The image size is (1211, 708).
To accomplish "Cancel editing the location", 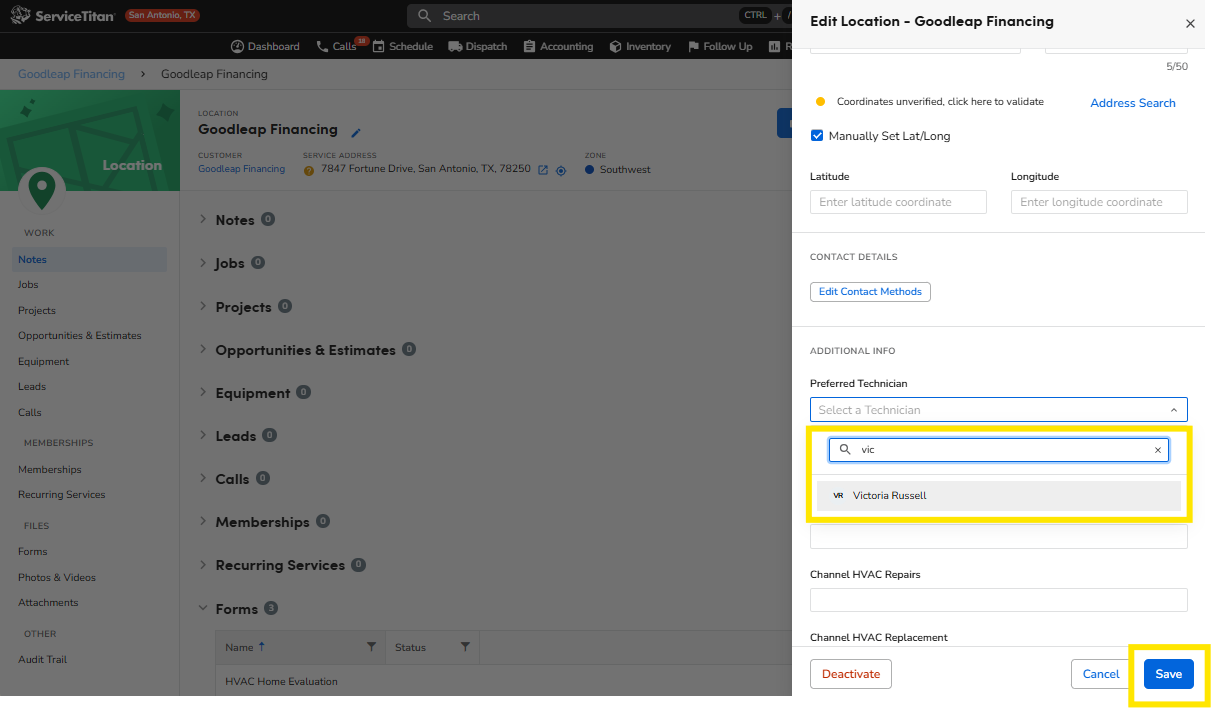I will 1101,674.
